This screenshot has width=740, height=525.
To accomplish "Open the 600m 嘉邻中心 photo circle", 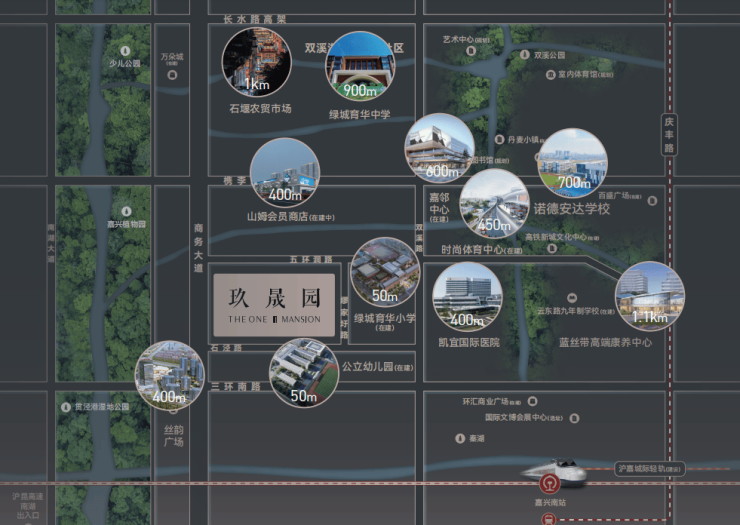I will click(439, 148).
